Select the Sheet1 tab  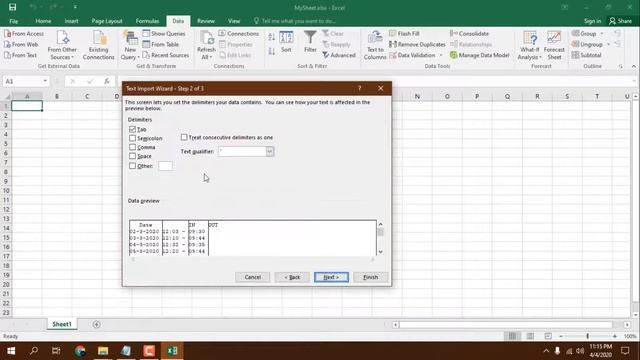click(x=62, y=324)
